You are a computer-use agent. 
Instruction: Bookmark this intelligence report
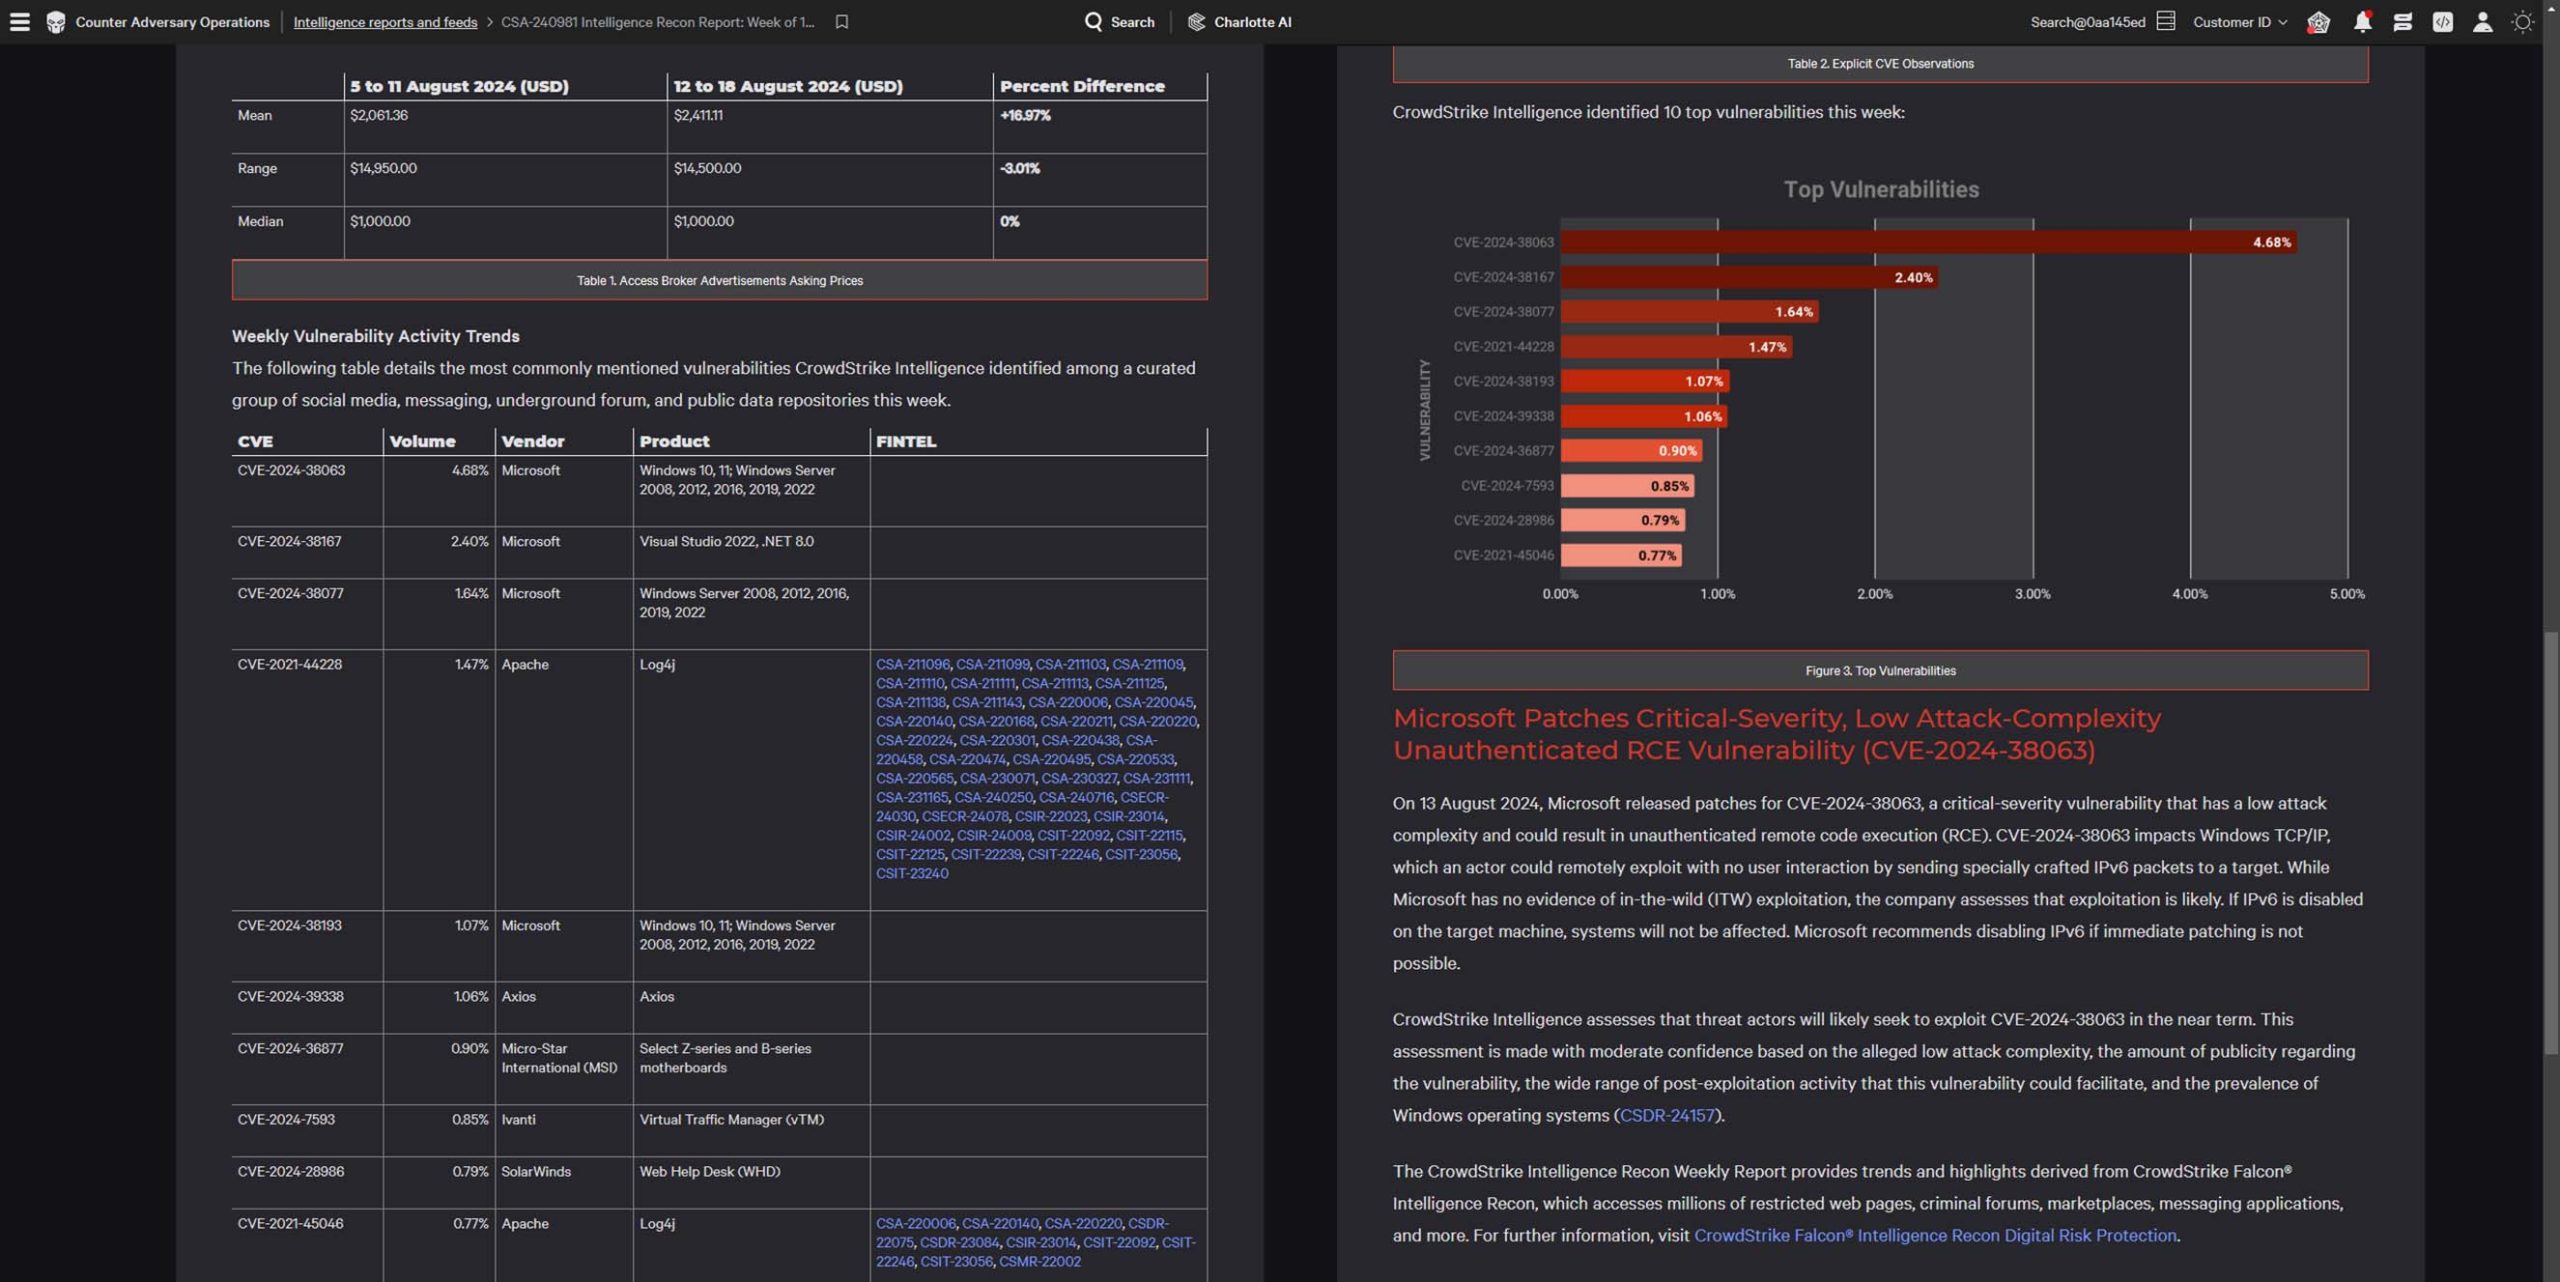tap(842, 21)
